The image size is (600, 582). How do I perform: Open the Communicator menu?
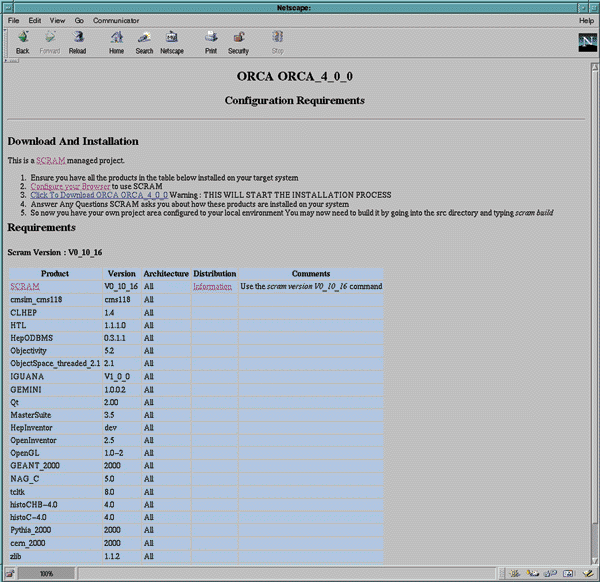(116, 20)
